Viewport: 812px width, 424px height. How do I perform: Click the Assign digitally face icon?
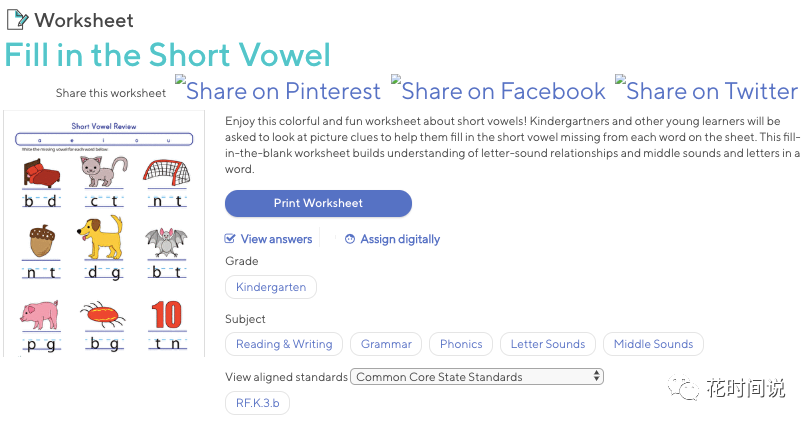[350, 239]
